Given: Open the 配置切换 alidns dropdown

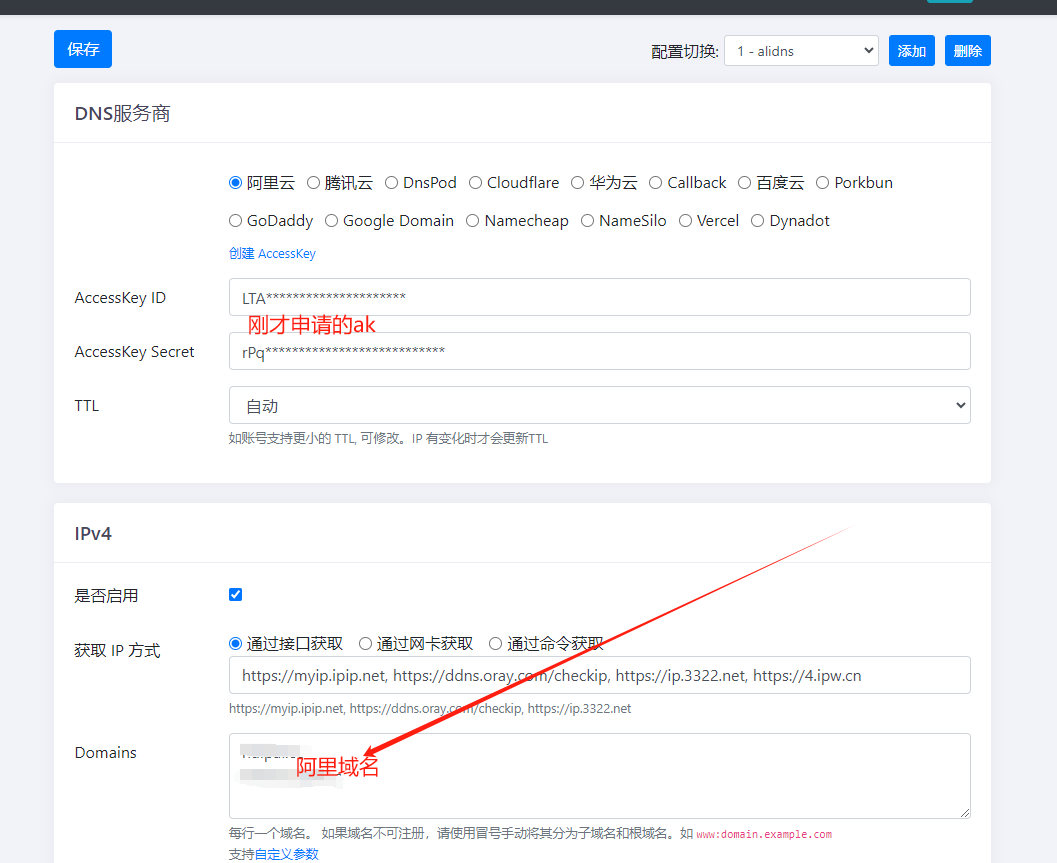Looking at the screenshot, I should pos(800,51).
